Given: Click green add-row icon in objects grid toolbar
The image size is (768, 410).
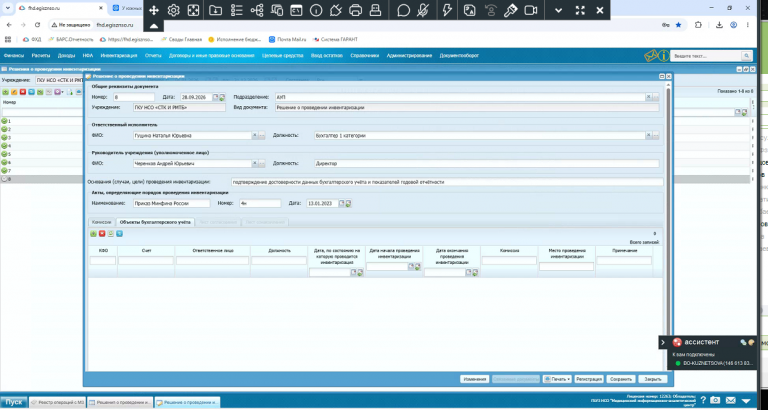Looking at the screenshot, I should click(x=93, y=234).
